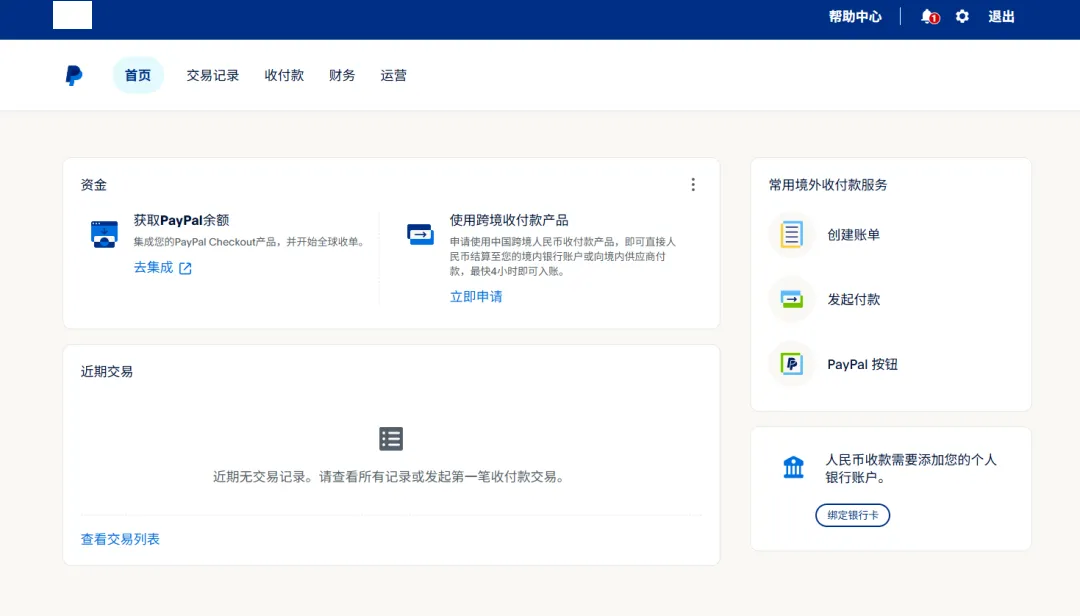Click 查看交易列表 link
The width and height of the screenshot is (1080, 616).
(x=120, y=539)
